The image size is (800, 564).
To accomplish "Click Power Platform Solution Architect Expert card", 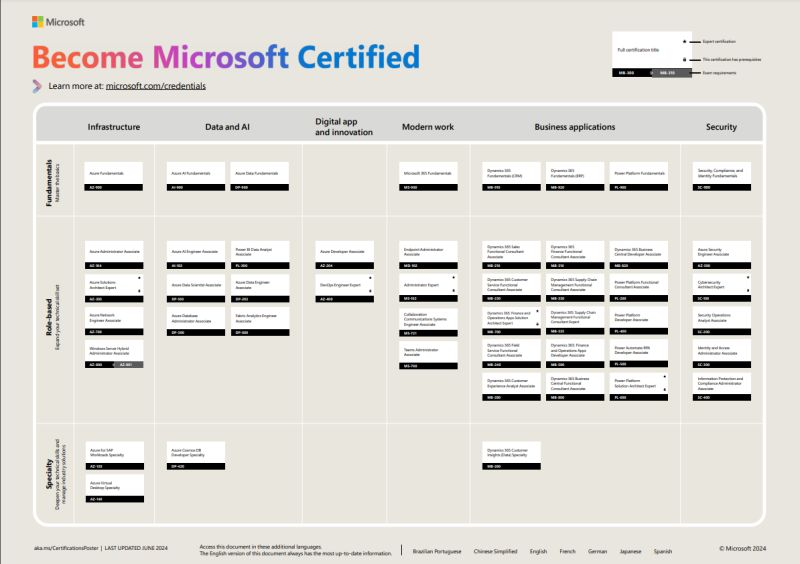I will 639,386.
